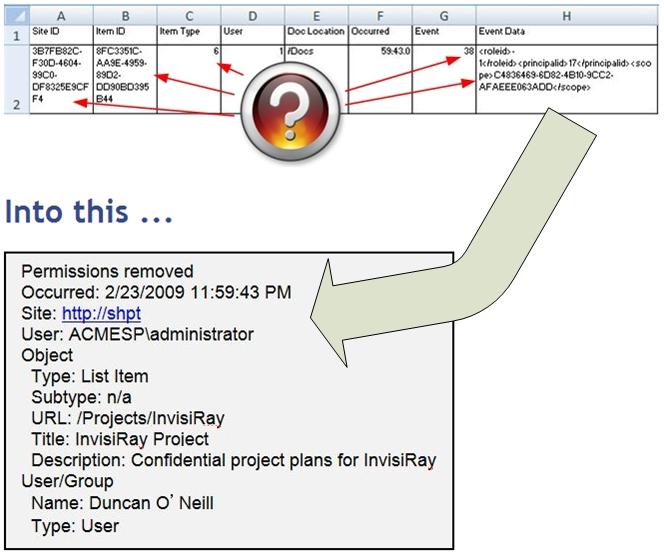This screenshot has width=664, height=557.
Task: Select column H header
Action: click(567, 13)
